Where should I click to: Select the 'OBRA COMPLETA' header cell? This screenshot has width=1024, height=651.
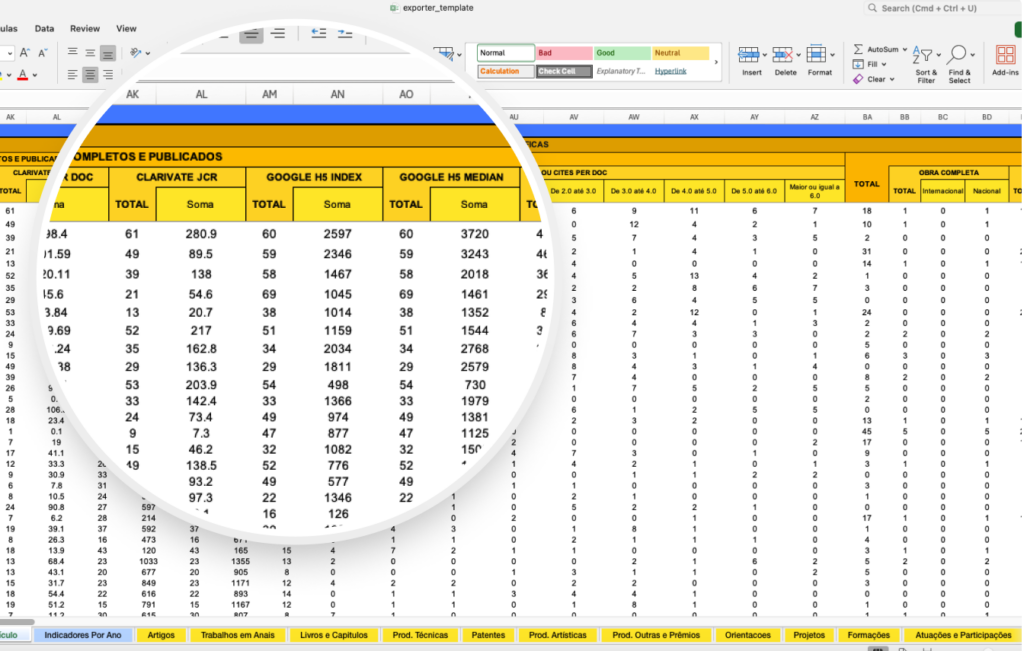click(x=948, y=172)
